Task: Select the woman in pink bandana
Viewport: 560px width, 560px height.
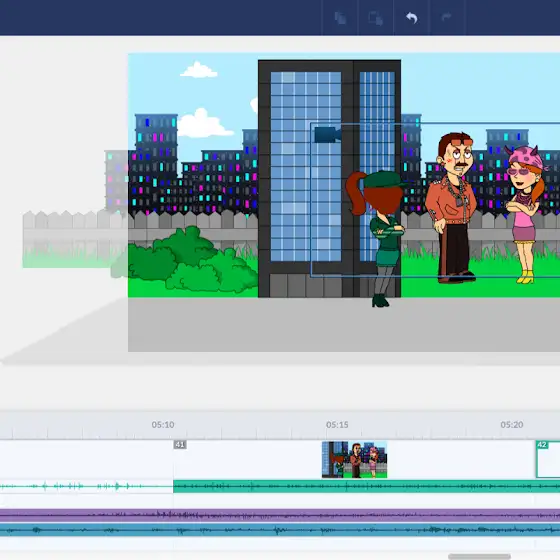Action: tap(524, 214)
